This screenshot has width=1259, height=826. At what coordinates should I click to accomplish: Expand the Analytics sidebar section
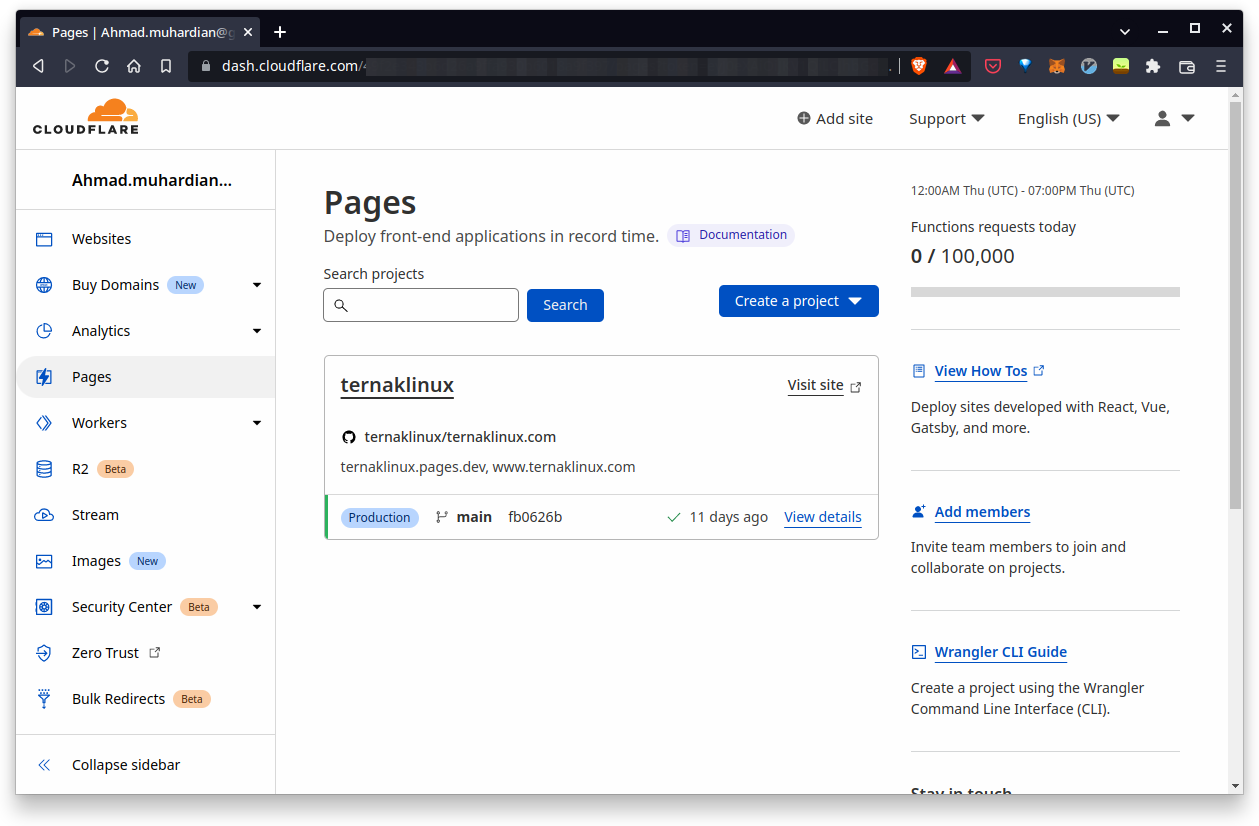(x=256, y=330)
